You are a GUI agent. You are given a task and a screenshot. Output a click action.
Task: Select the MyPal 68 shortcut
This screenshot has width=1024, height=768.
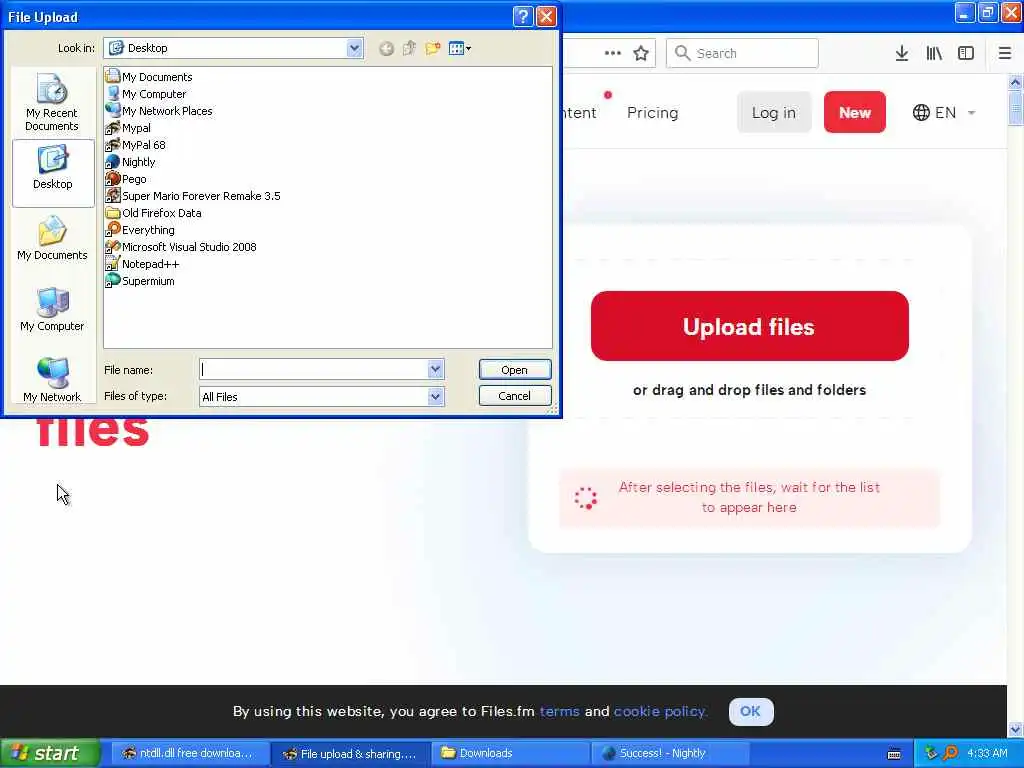[136, 145]
